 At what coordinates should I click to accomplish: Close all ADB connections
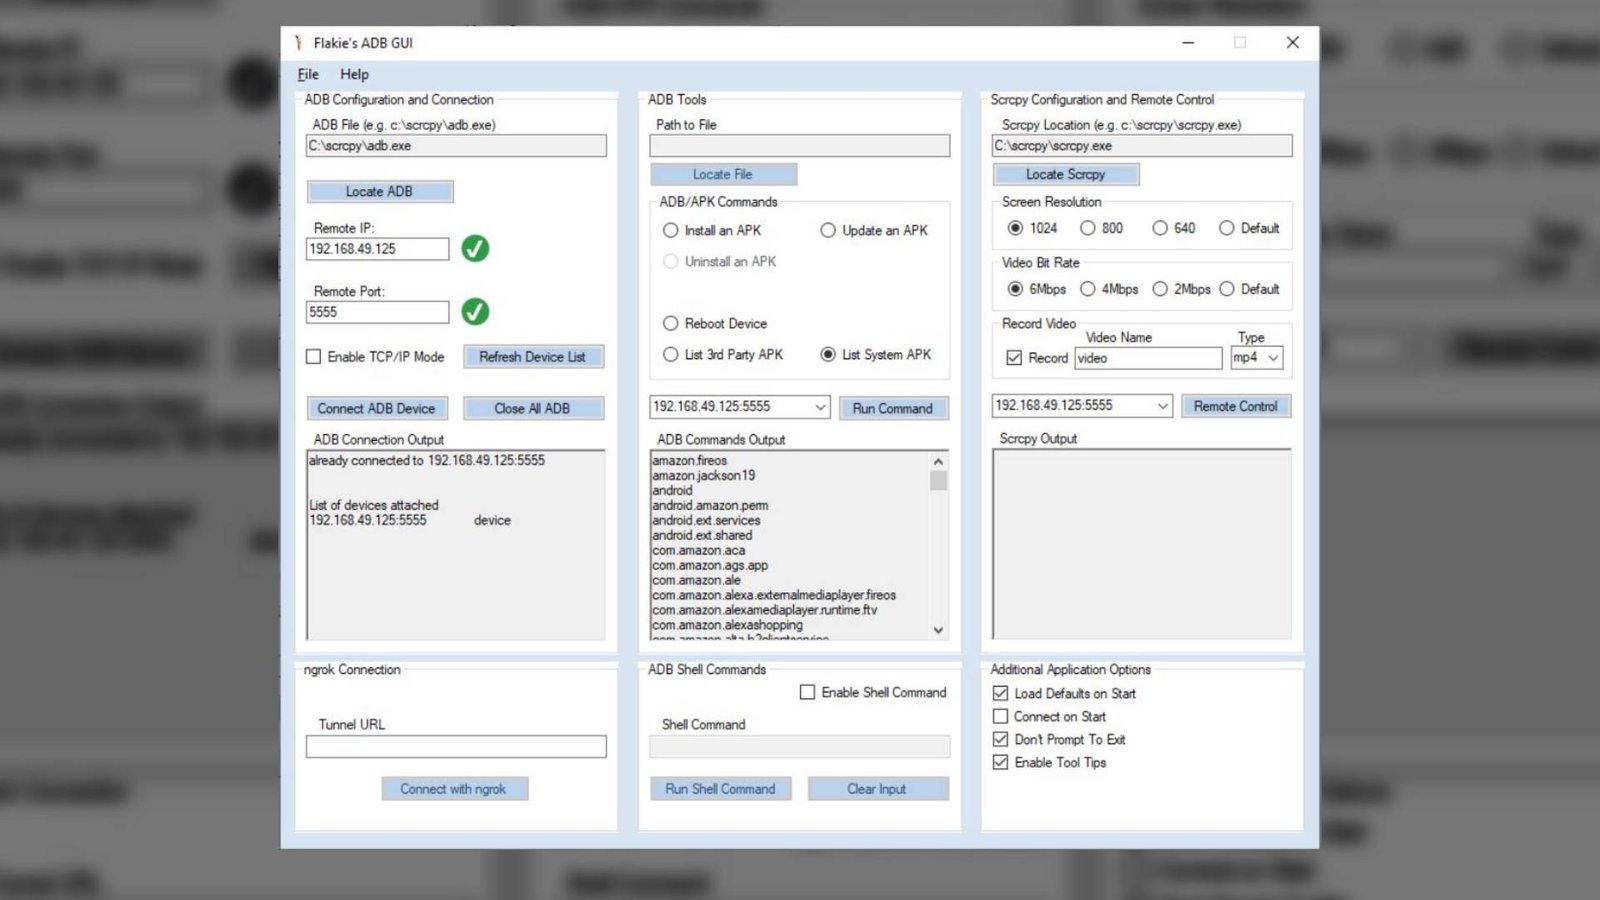click(533, 408)
